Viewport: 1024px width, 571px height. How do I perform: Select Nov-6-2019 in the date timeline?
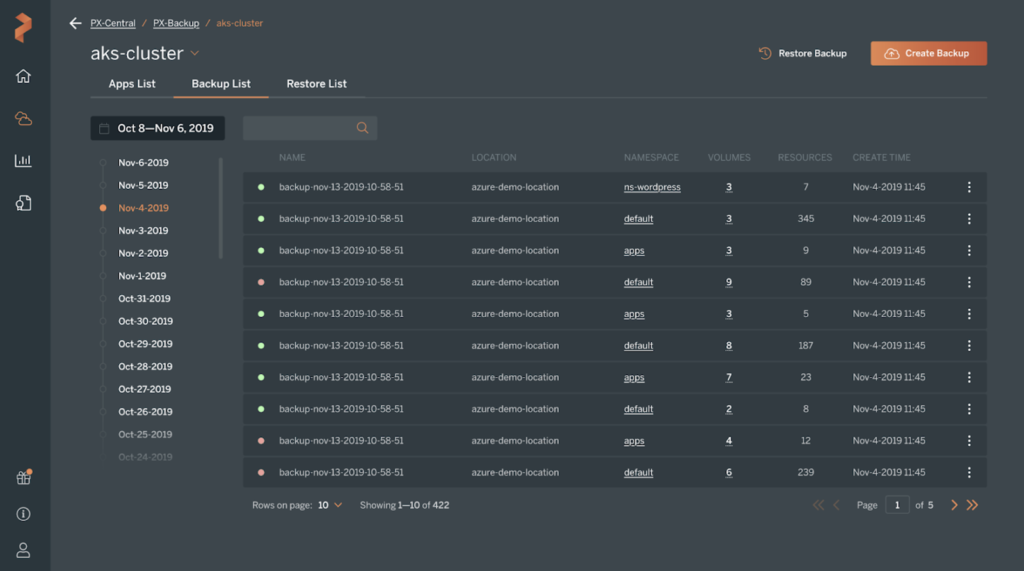(x=143, y=163)
